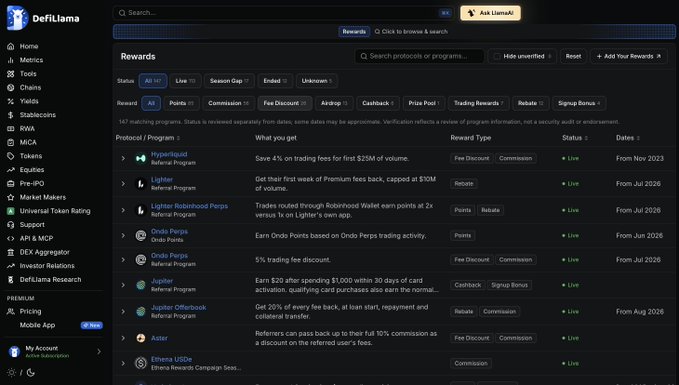
Task: Open the Hyperliquid protocol link
Action: tap(169, 154)
